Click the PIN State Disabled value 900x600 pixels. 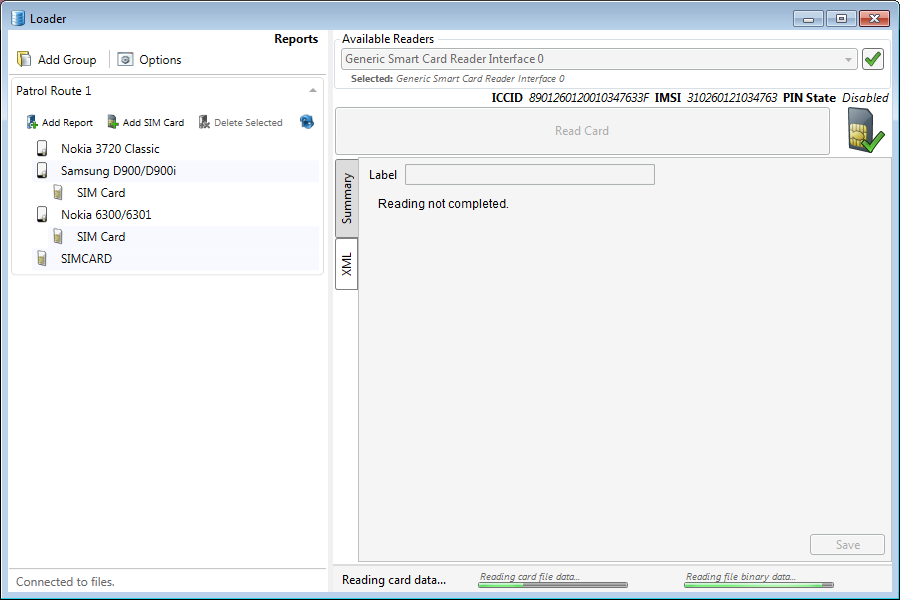[865, 98]
